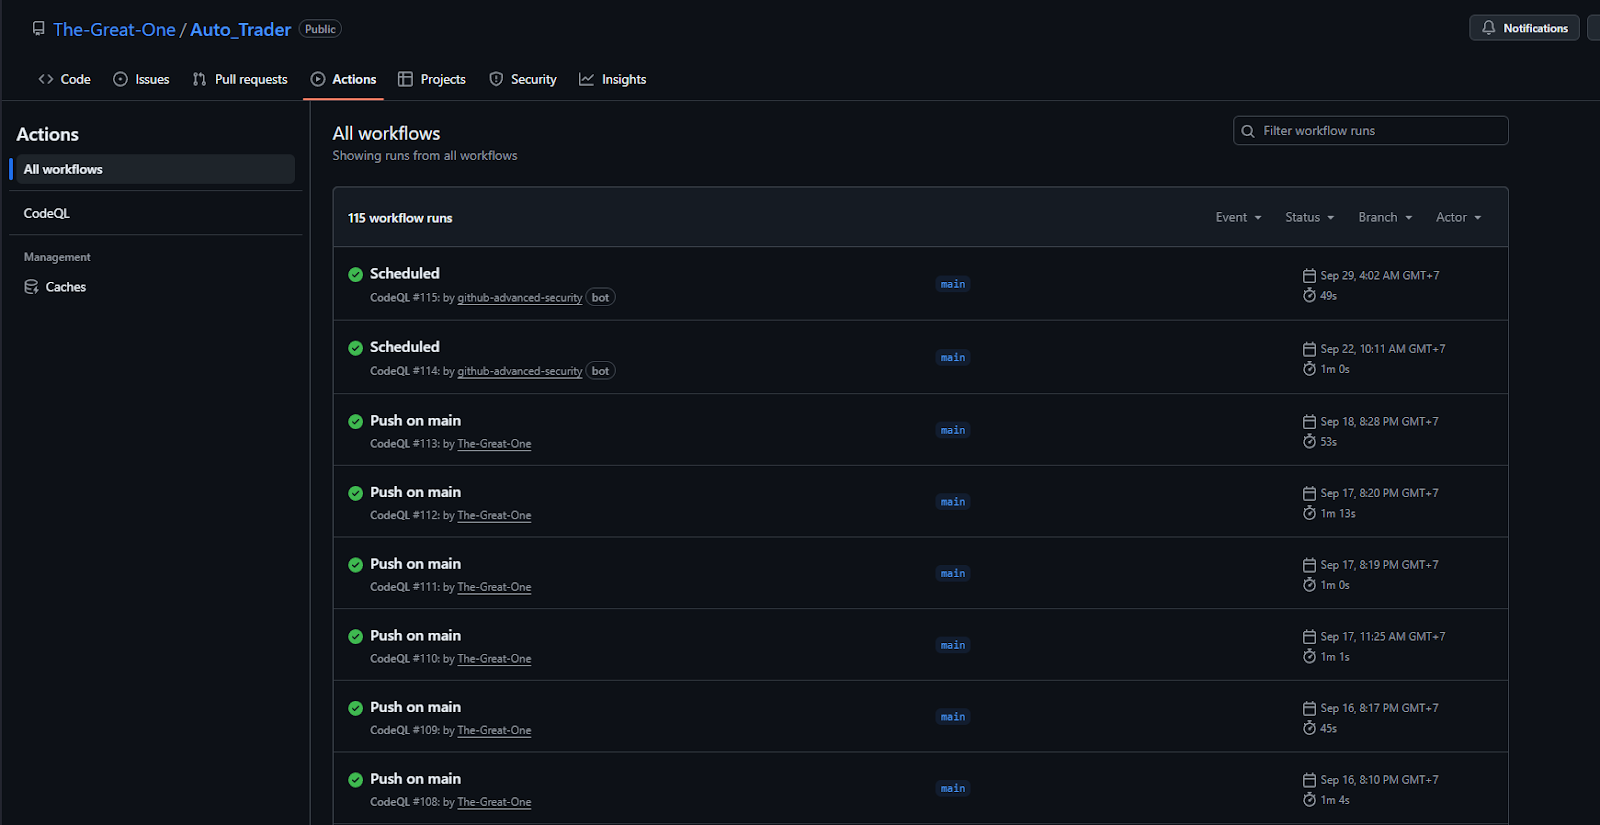Image resolution: width=1600 pixels, height=825 pixels.
Task: Click the Filter workflow runs search field
Action: (1380, 131)
